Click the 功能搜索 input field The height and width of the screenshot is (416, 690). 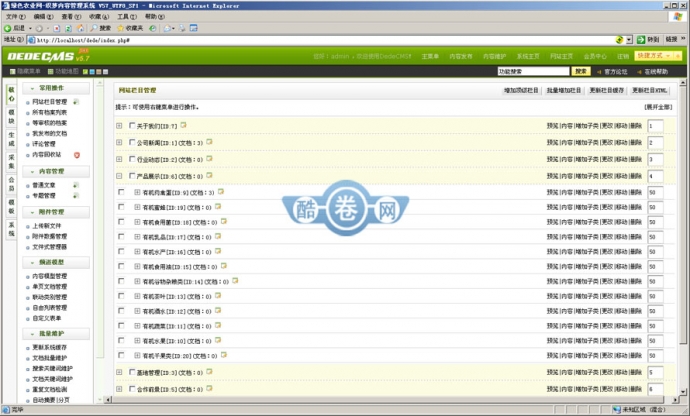(533, 71)
